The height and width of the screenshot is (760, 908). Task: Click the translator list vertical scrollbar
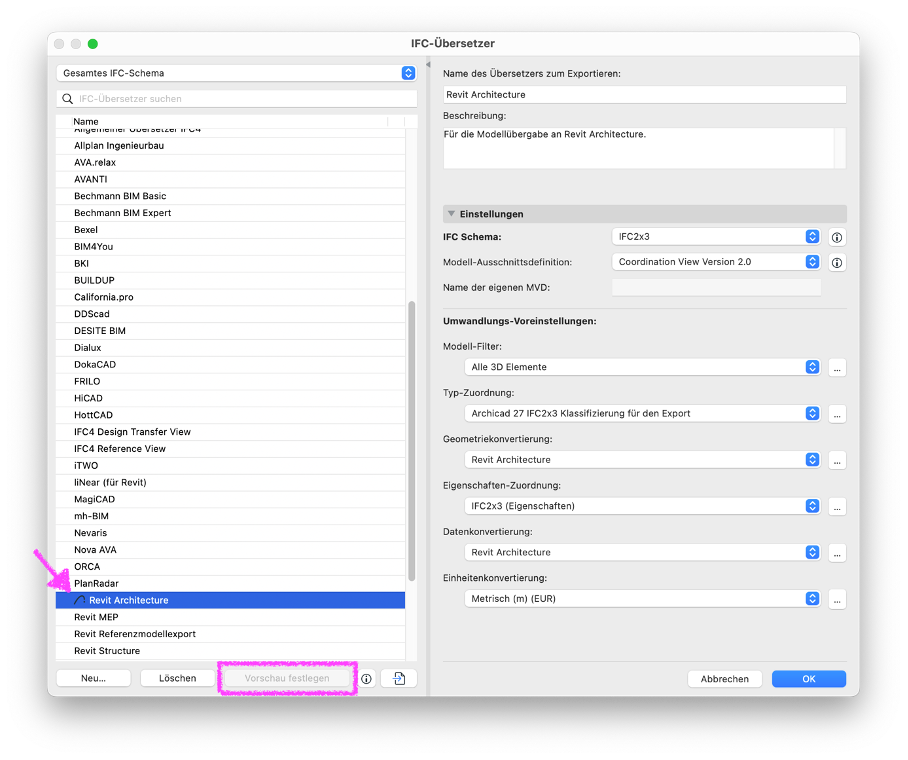[412, 440]
